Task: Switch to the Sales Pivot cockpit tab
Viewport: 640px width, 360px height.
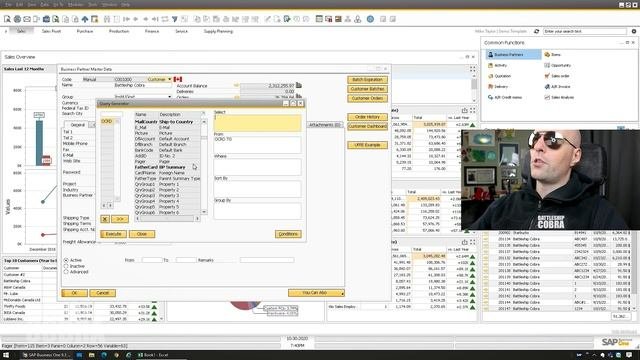Action: pos(51,31)
